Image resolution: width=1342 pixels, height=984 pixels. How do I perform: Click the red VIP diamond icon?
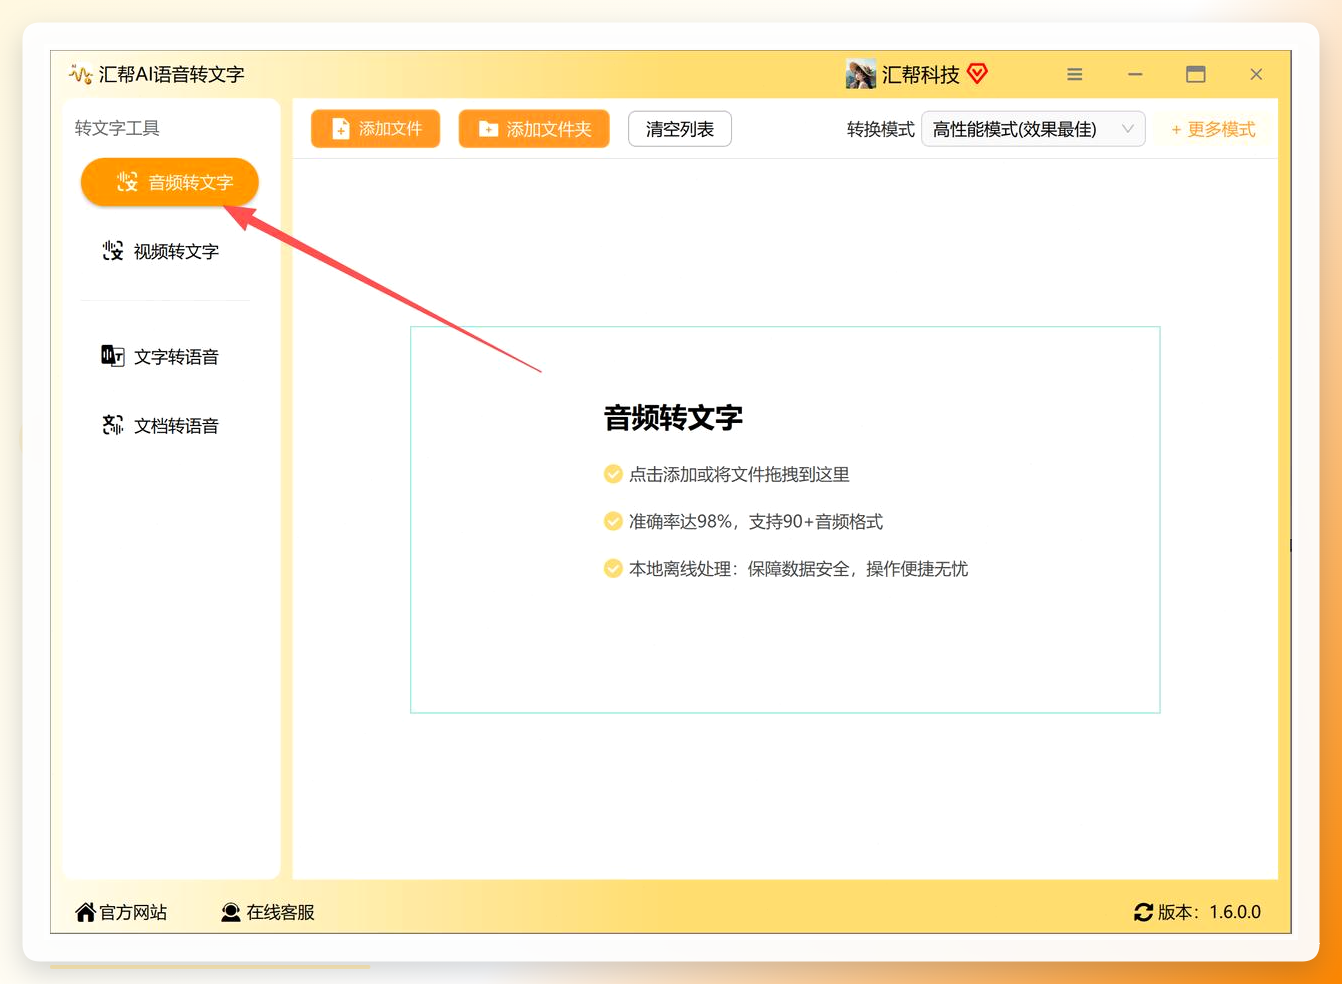(978, 73)
